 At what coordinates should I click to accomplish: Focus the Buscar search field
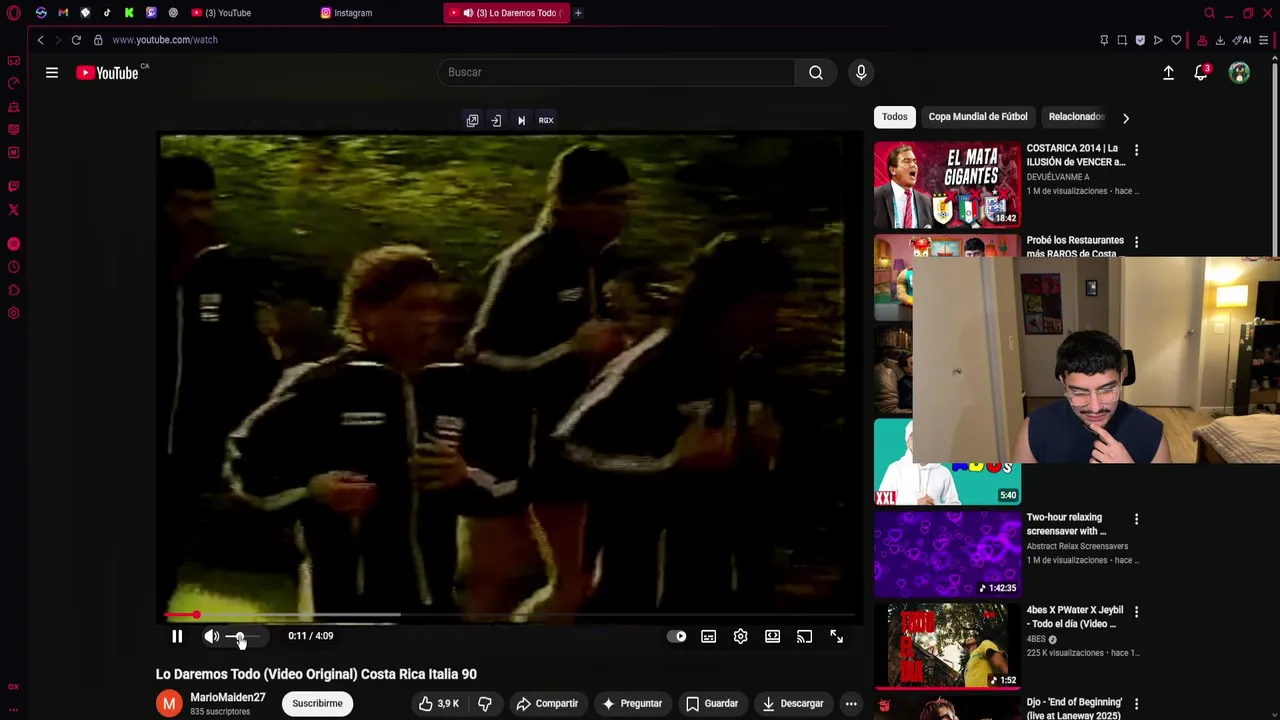616,72
